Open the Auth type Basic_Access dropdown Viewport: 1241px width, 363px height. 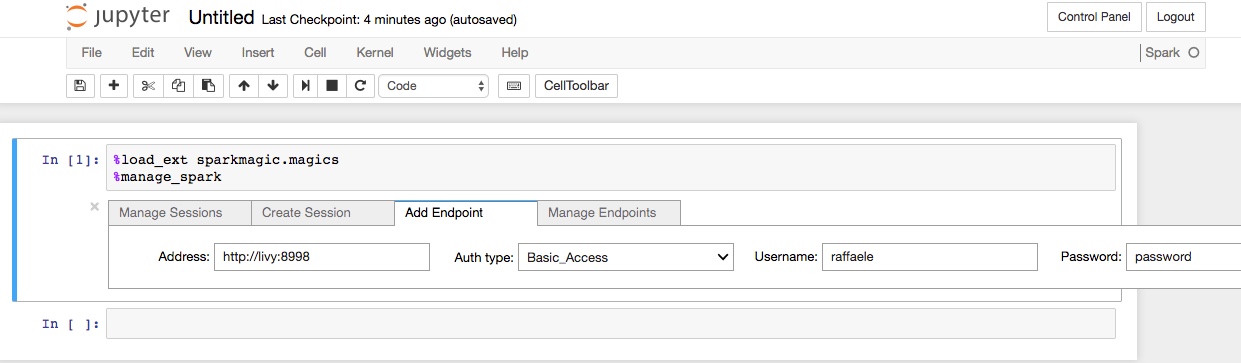point(626,257)
